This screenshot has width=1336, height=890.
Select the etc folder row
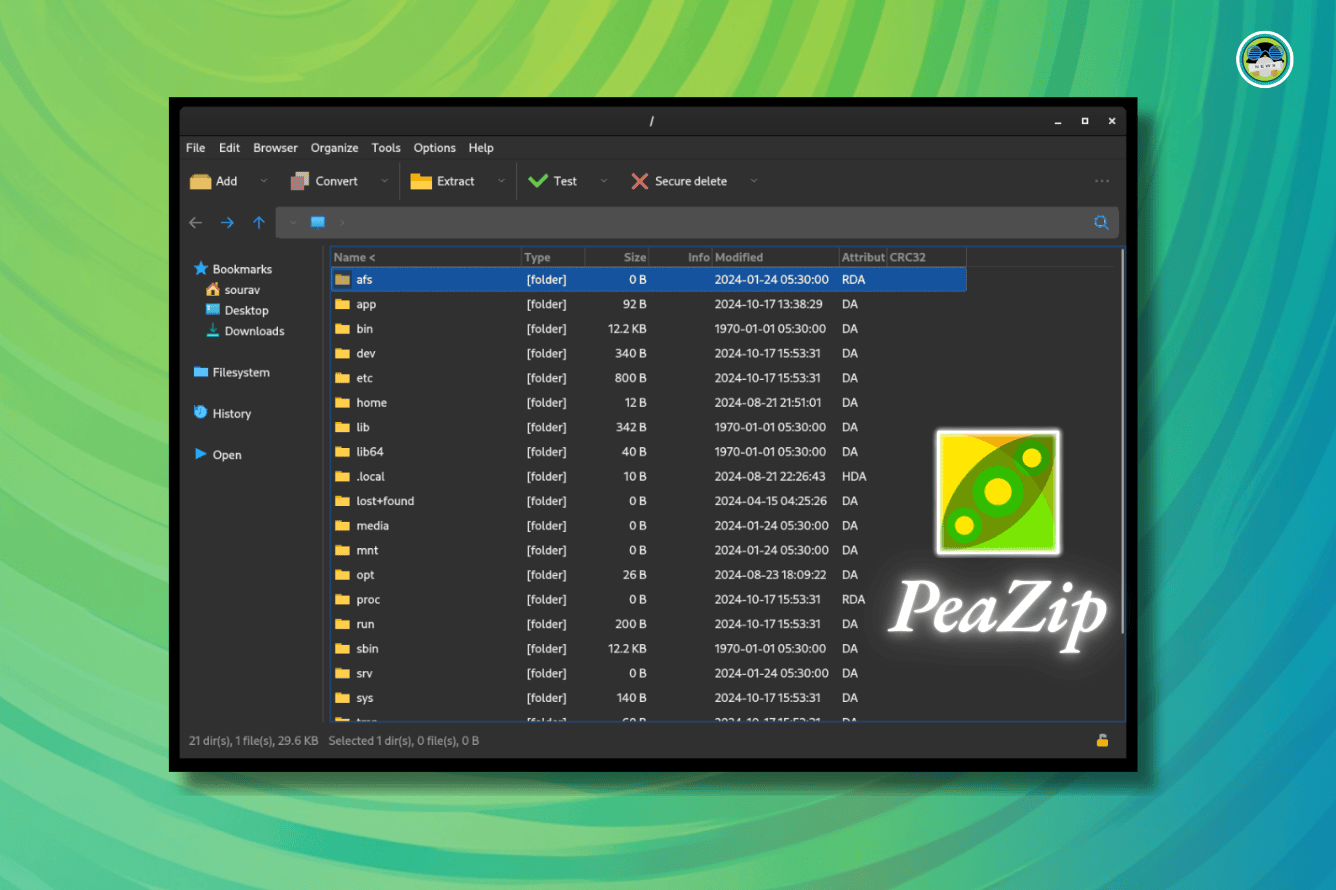click(365, 378)
